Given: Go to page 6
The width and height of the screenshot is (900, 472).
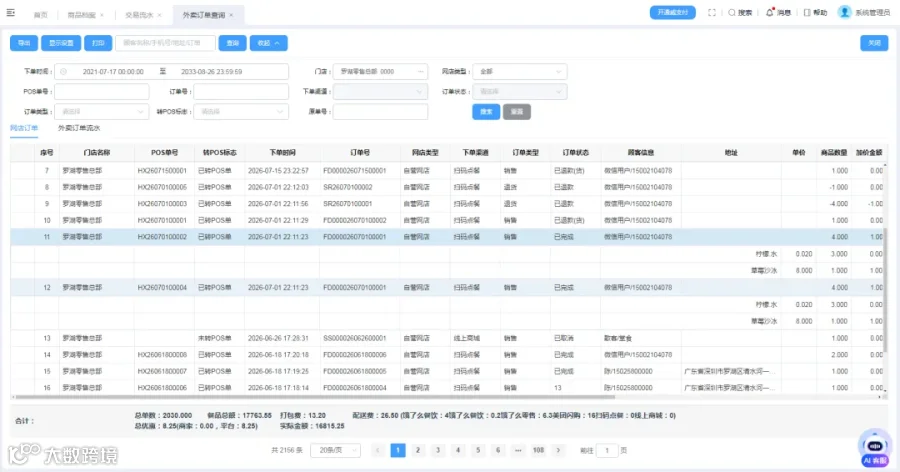Looking at the screenshot, I should 498,450.
